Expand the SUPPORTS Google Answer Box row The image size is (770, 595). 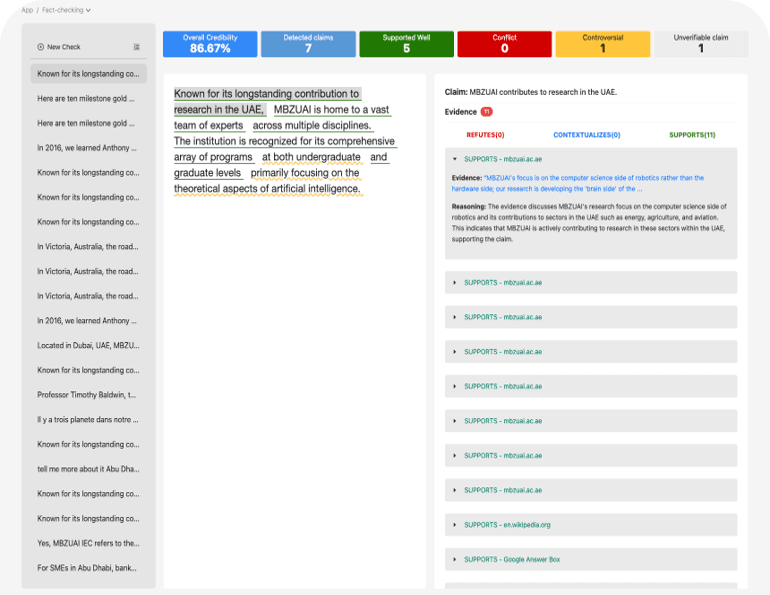click(x=591, y=560)
